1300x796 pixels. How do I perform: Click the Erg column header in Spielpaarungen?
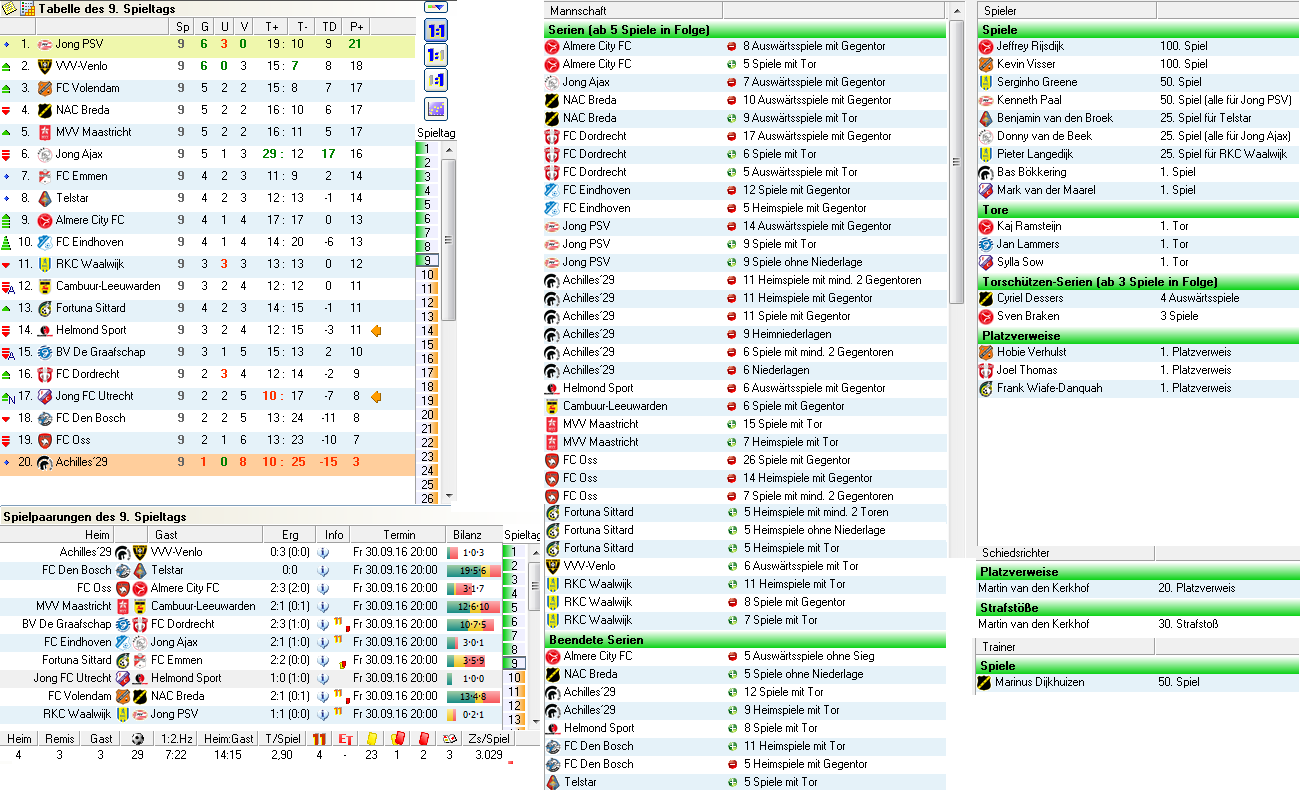coord(291,535)
